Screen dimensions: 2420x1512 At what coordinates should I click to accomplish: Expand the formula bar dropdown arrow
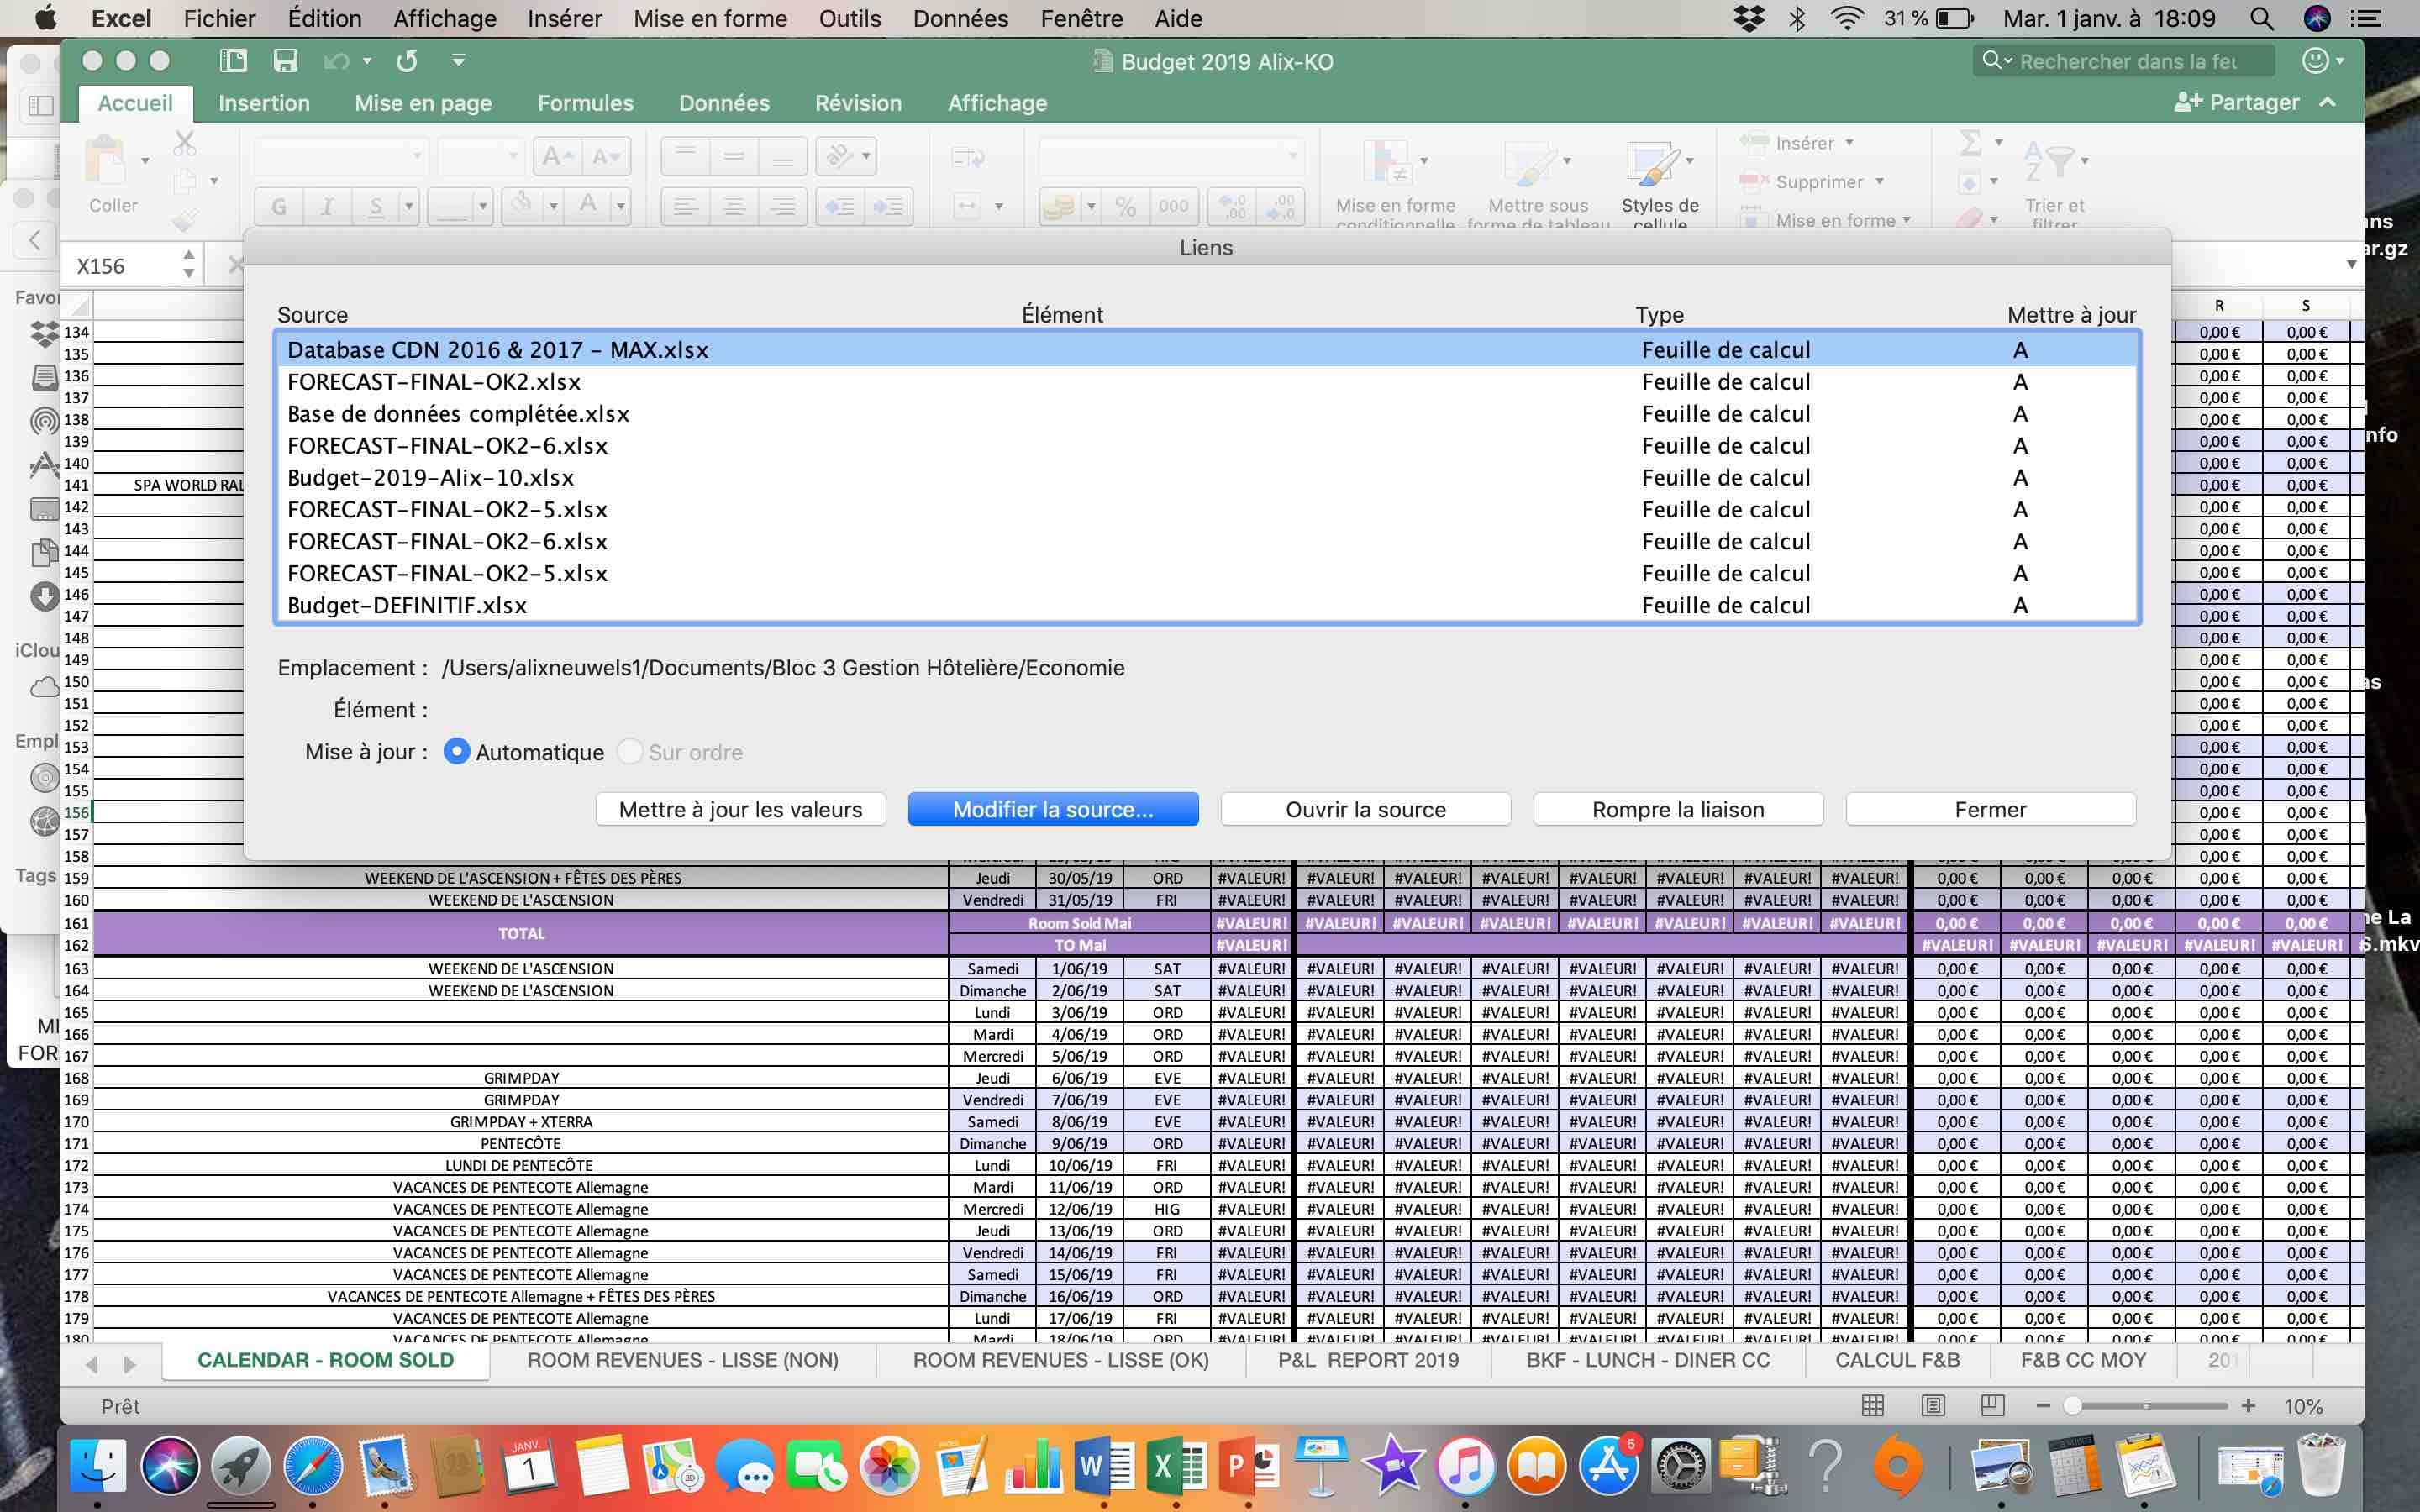pyautogui.click(x=2351, y=265)
